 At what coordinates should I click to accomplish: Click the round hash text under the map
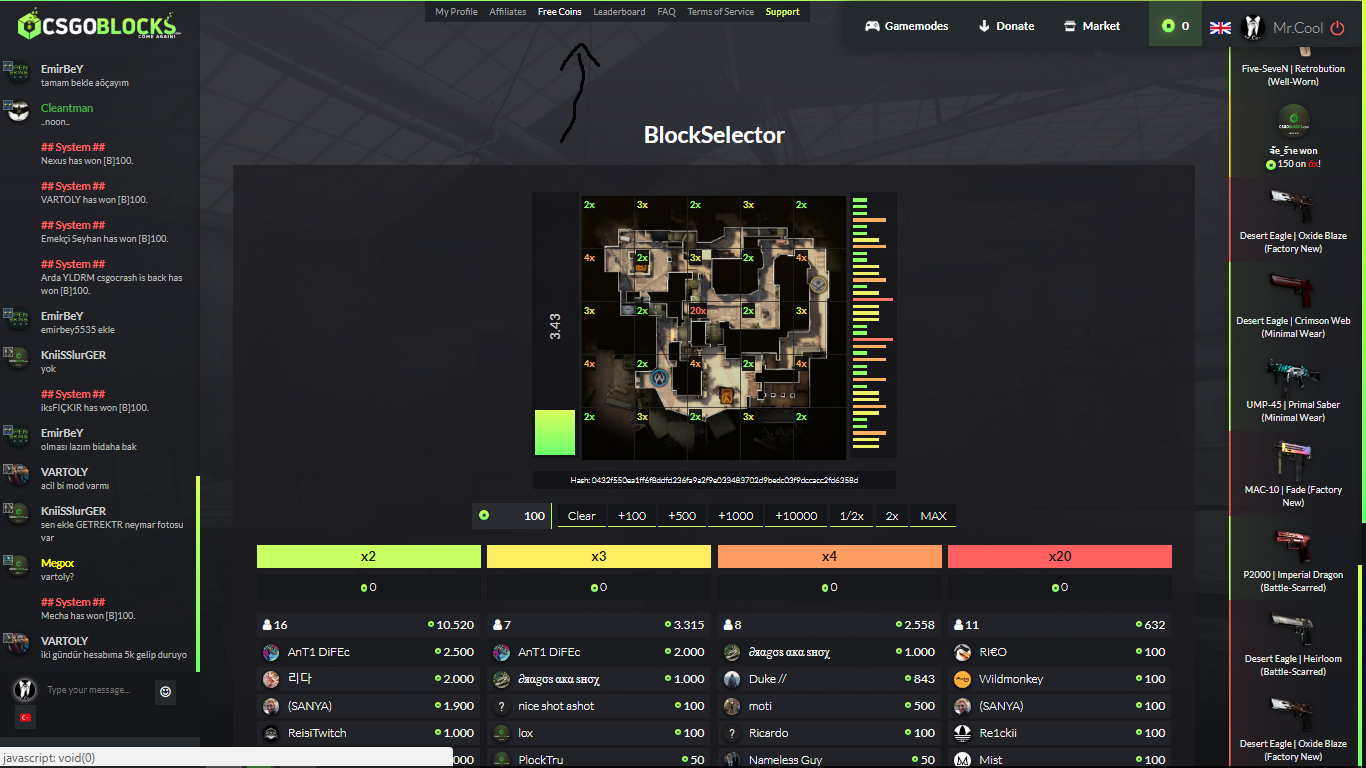coord(714,480)
